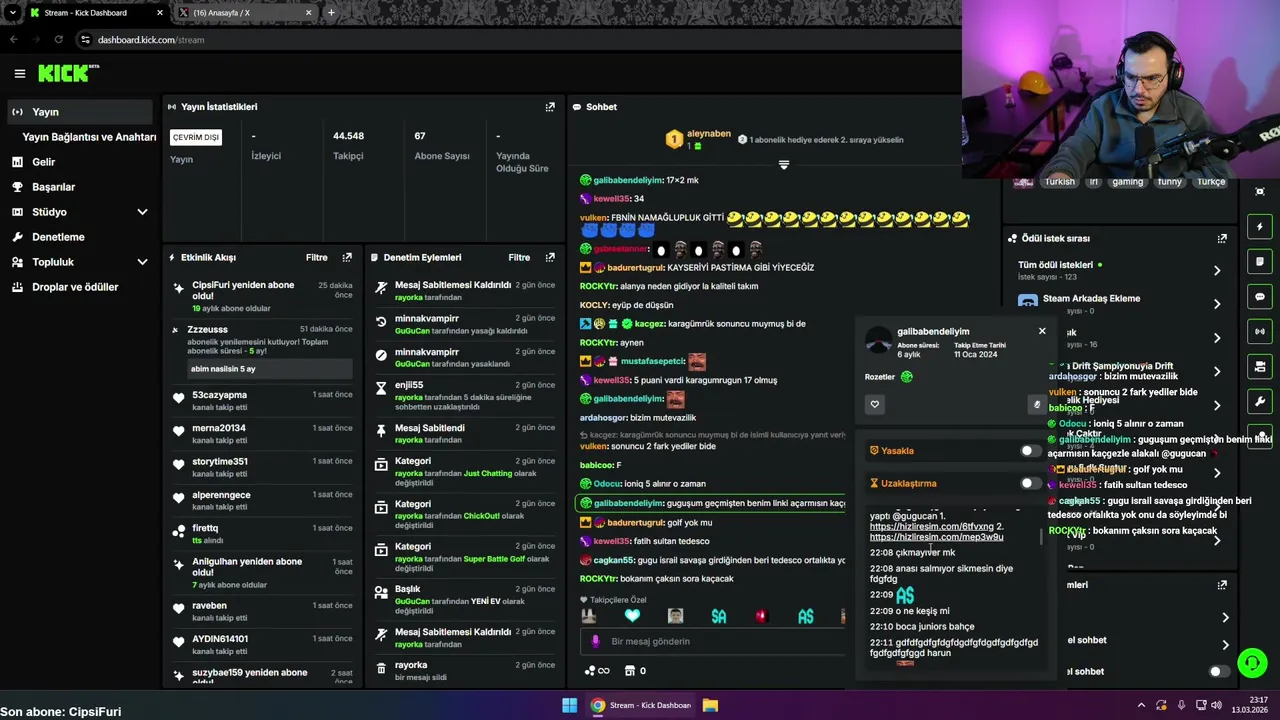Open hizliresim.com/6tfvxng link

click(x=932, y=527)
